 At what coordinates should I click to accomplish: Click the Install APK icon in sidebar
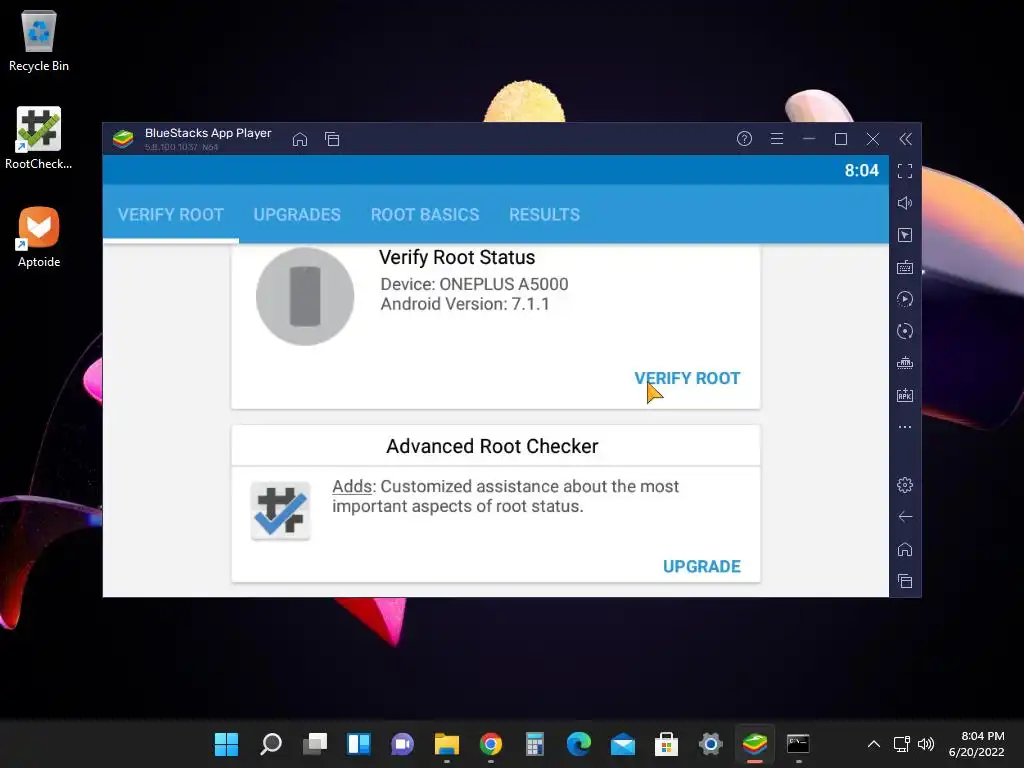coord(905,395)
